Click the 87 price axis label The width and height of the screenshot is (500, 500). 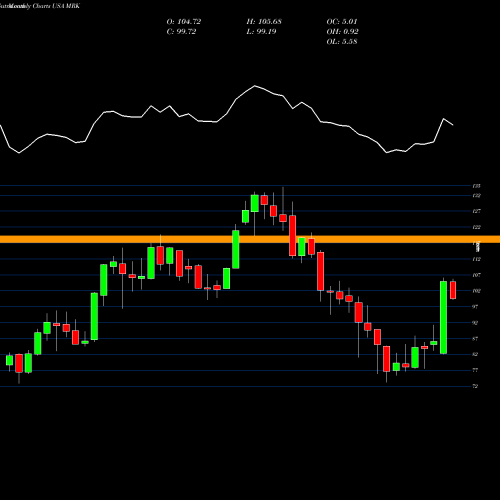click(x=475, y=339)
